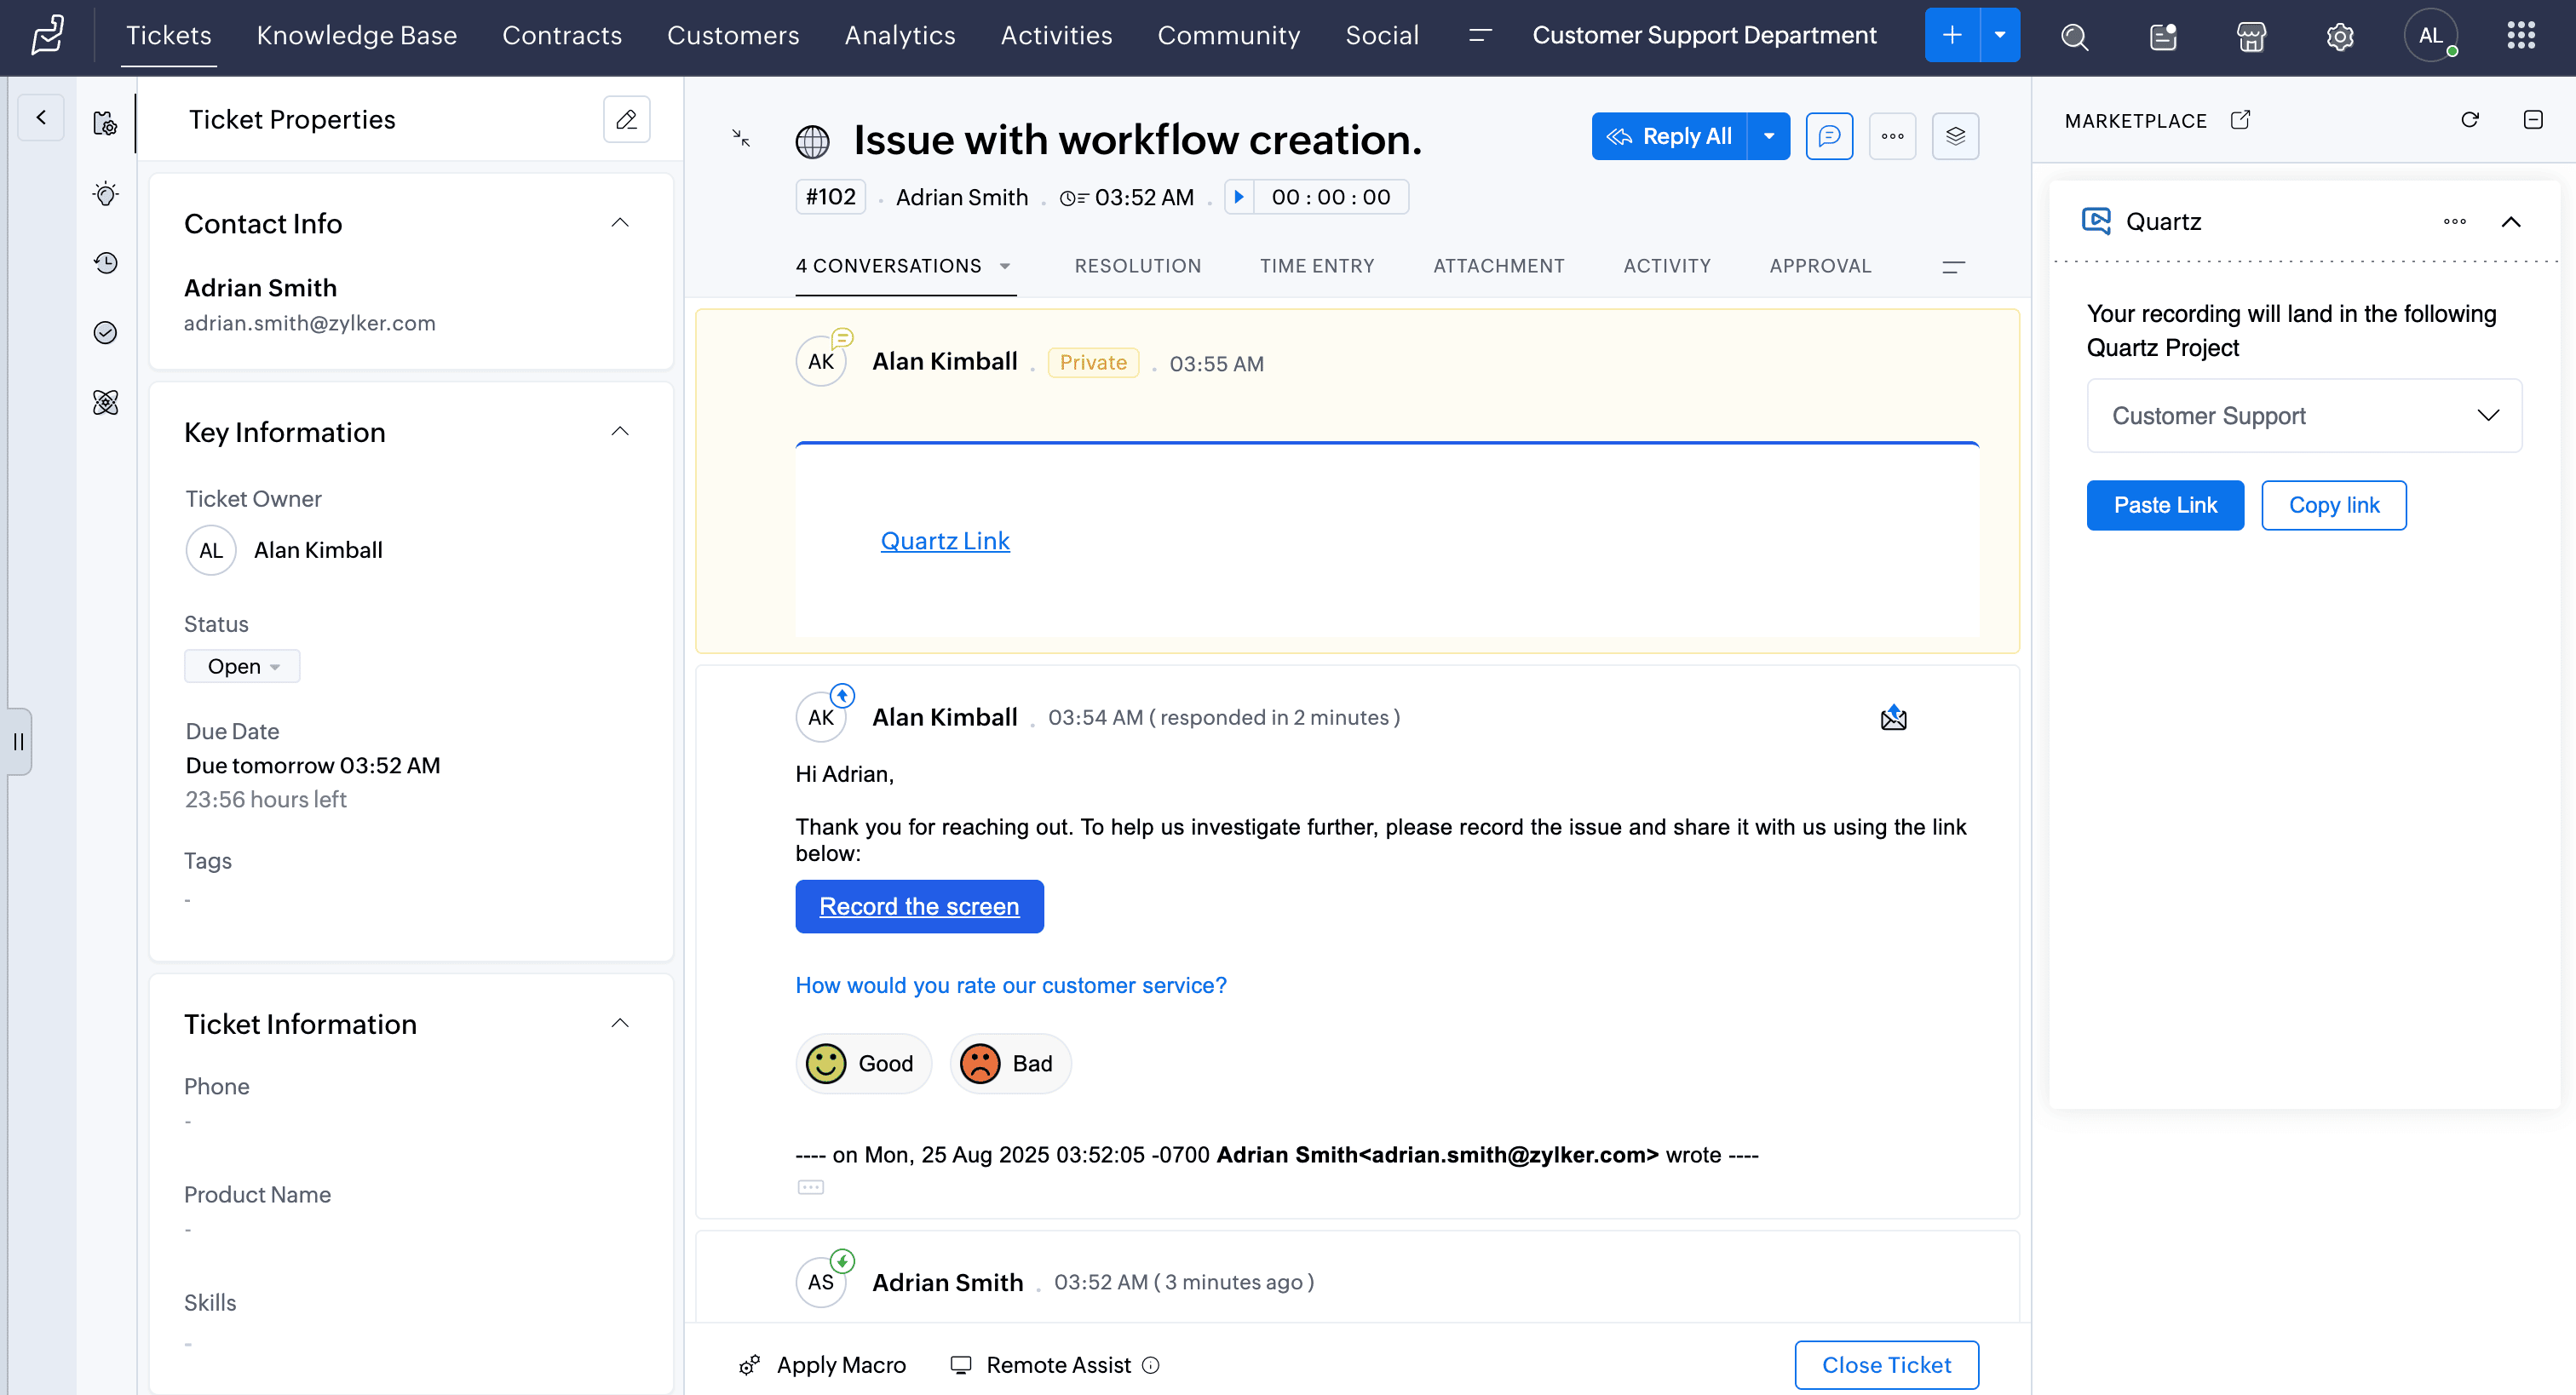Screen dimensions: 2576x1395
Task: Expand the Reply All dropdown arrow
Action: point(1768,136)
